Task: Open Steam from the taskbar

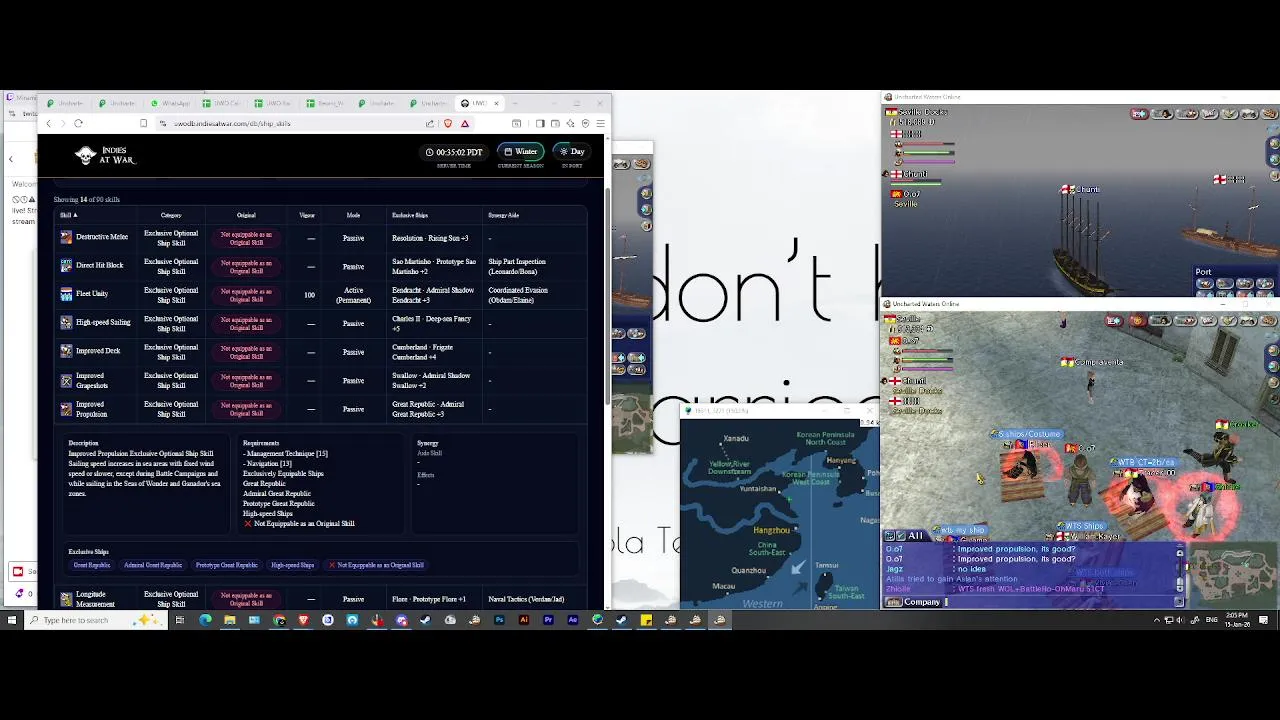Action: [x=425, y=620]
